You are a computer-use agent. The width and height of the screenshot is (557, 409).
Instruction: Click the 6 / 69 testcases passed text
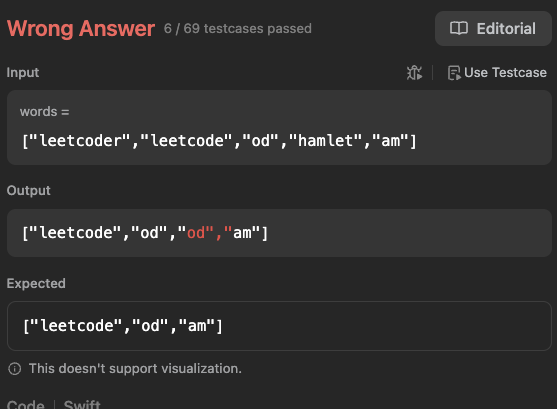pyautogui.click(x=238, y=28)
